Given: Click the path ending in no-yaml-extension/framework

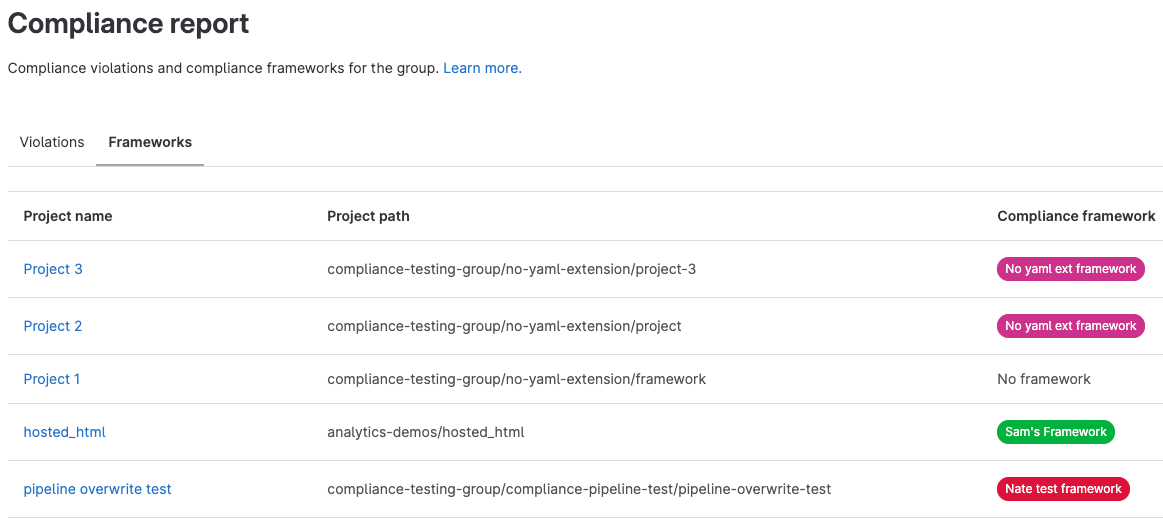Looking at the screenshot, I should [x=516, y=379].
